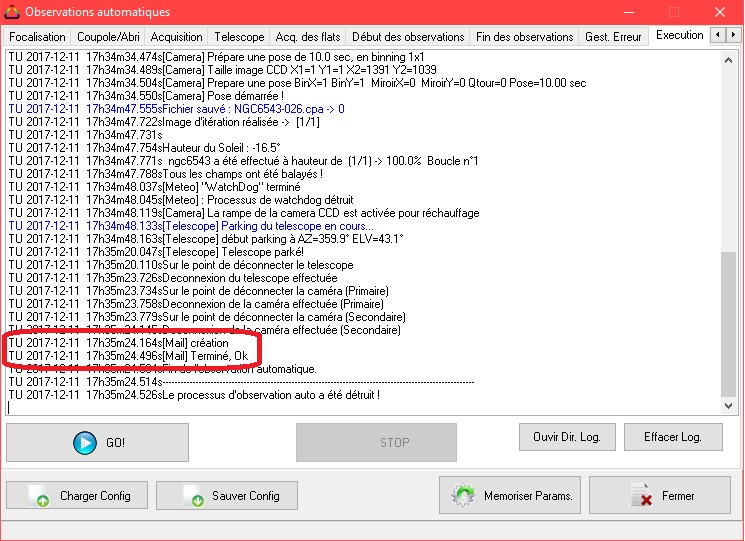Image resolution: width=745 pixels, height=541 pixels.
Task: Click the blue play icon on GO! button
Action: point(86,442)
